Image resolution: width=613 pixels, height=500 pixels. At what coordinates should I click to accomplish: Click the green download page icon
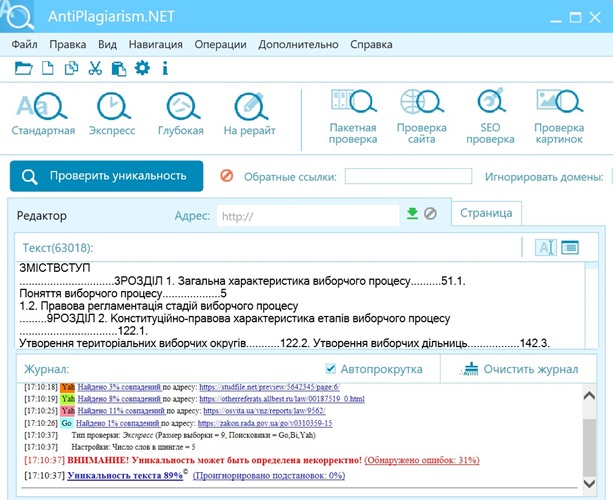point(412,213)
